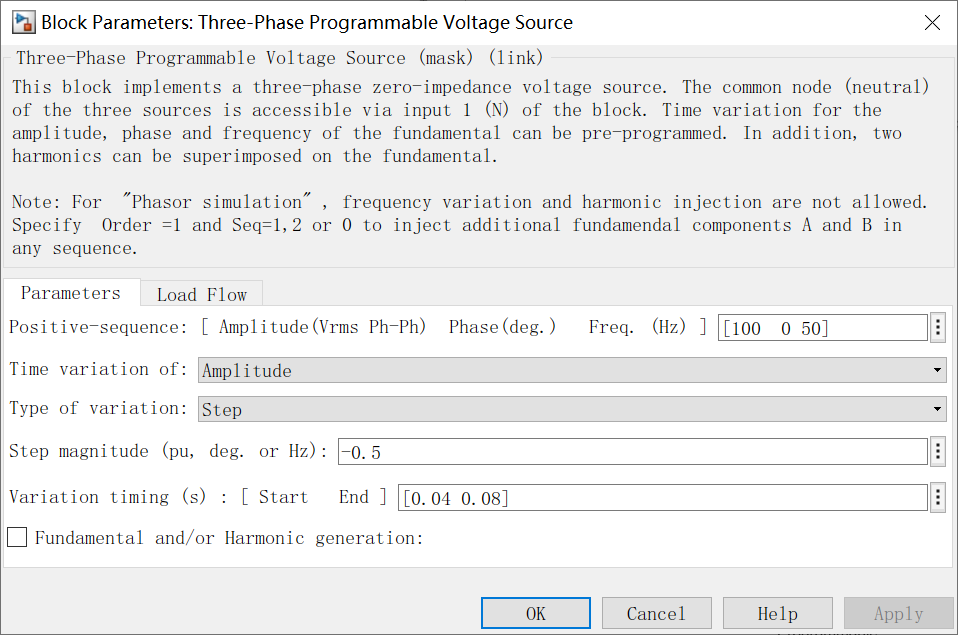Close the Block Parameters dialog with X
Viewport: 958px width, 635px height.
pos(932,21)
